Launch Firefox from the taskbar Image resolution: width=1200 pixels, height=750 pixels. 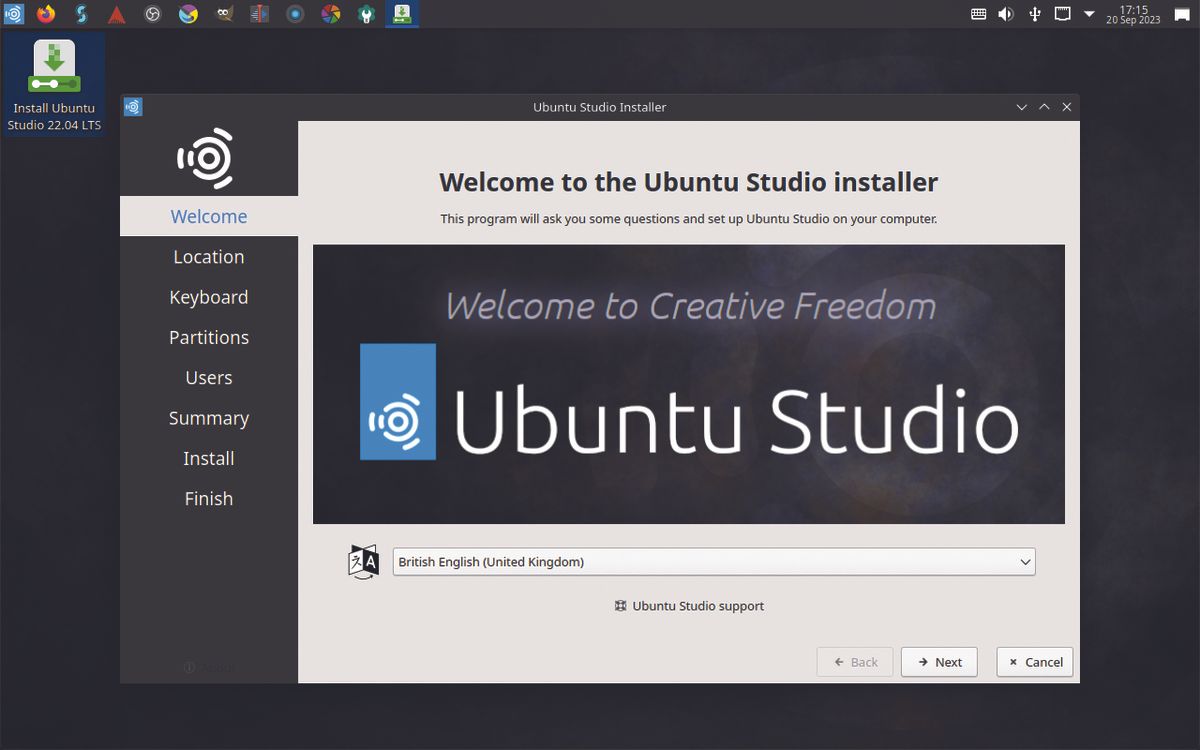[46, 13]
